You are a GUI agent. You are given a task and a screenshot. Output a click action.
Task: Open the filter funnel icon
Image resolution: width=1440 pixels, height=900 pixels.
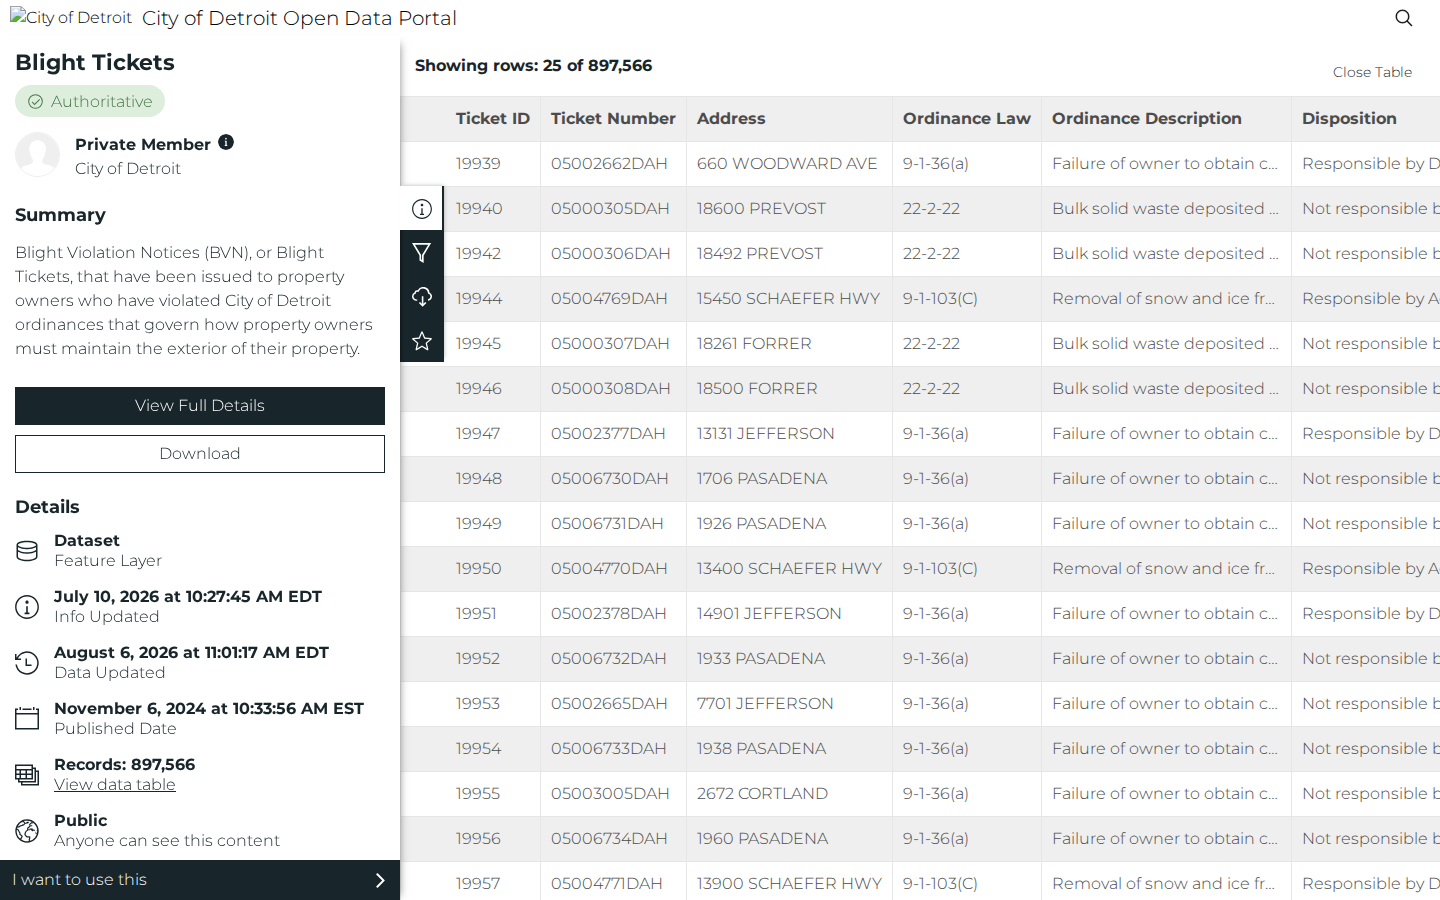pyautogui.click(x=422, y=253)
